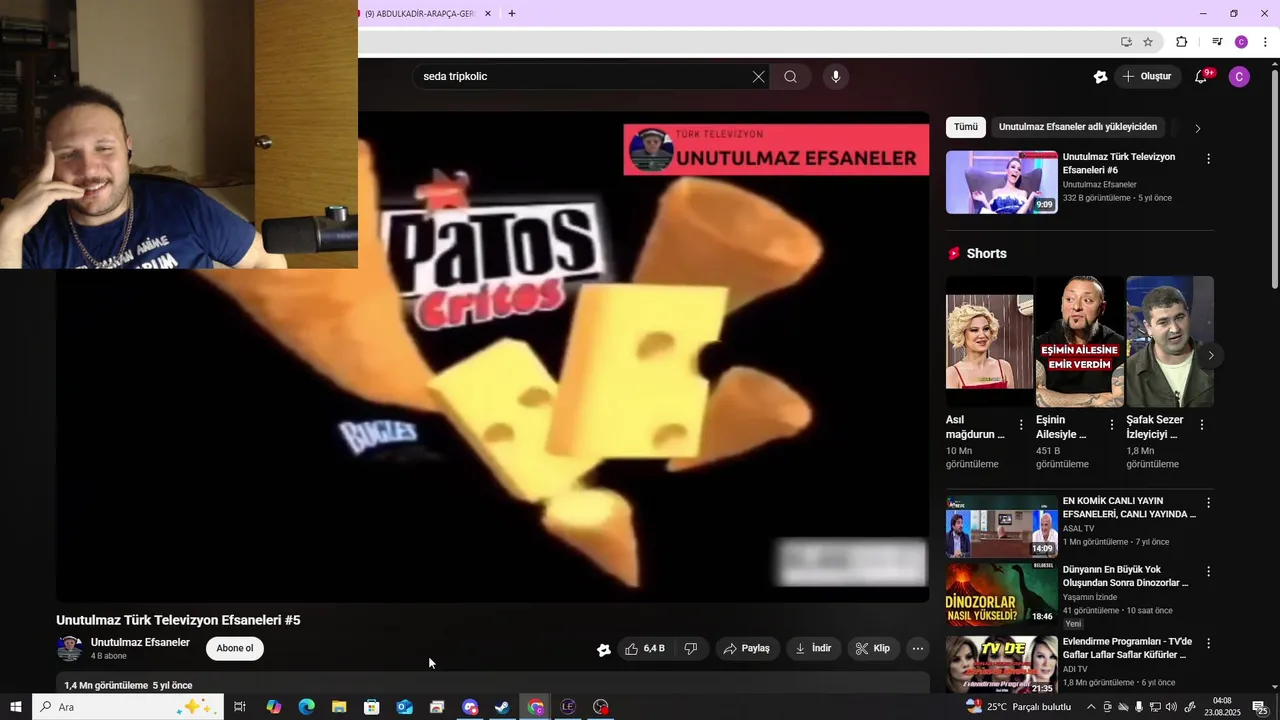Screen dimensions: 1280x720
Task: Open File Explorer from taskbar
Action: tap(339, 707)
